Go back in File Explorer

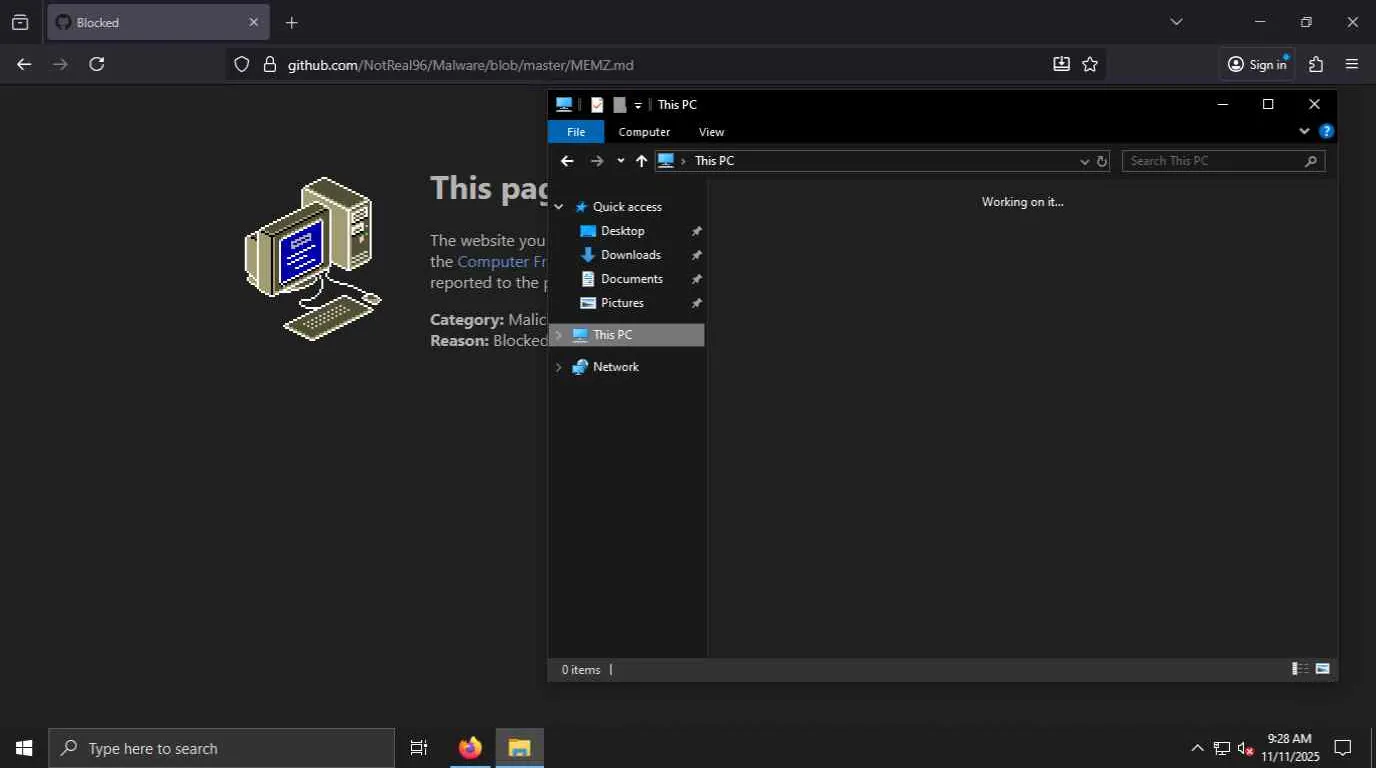tap(567, 161)
